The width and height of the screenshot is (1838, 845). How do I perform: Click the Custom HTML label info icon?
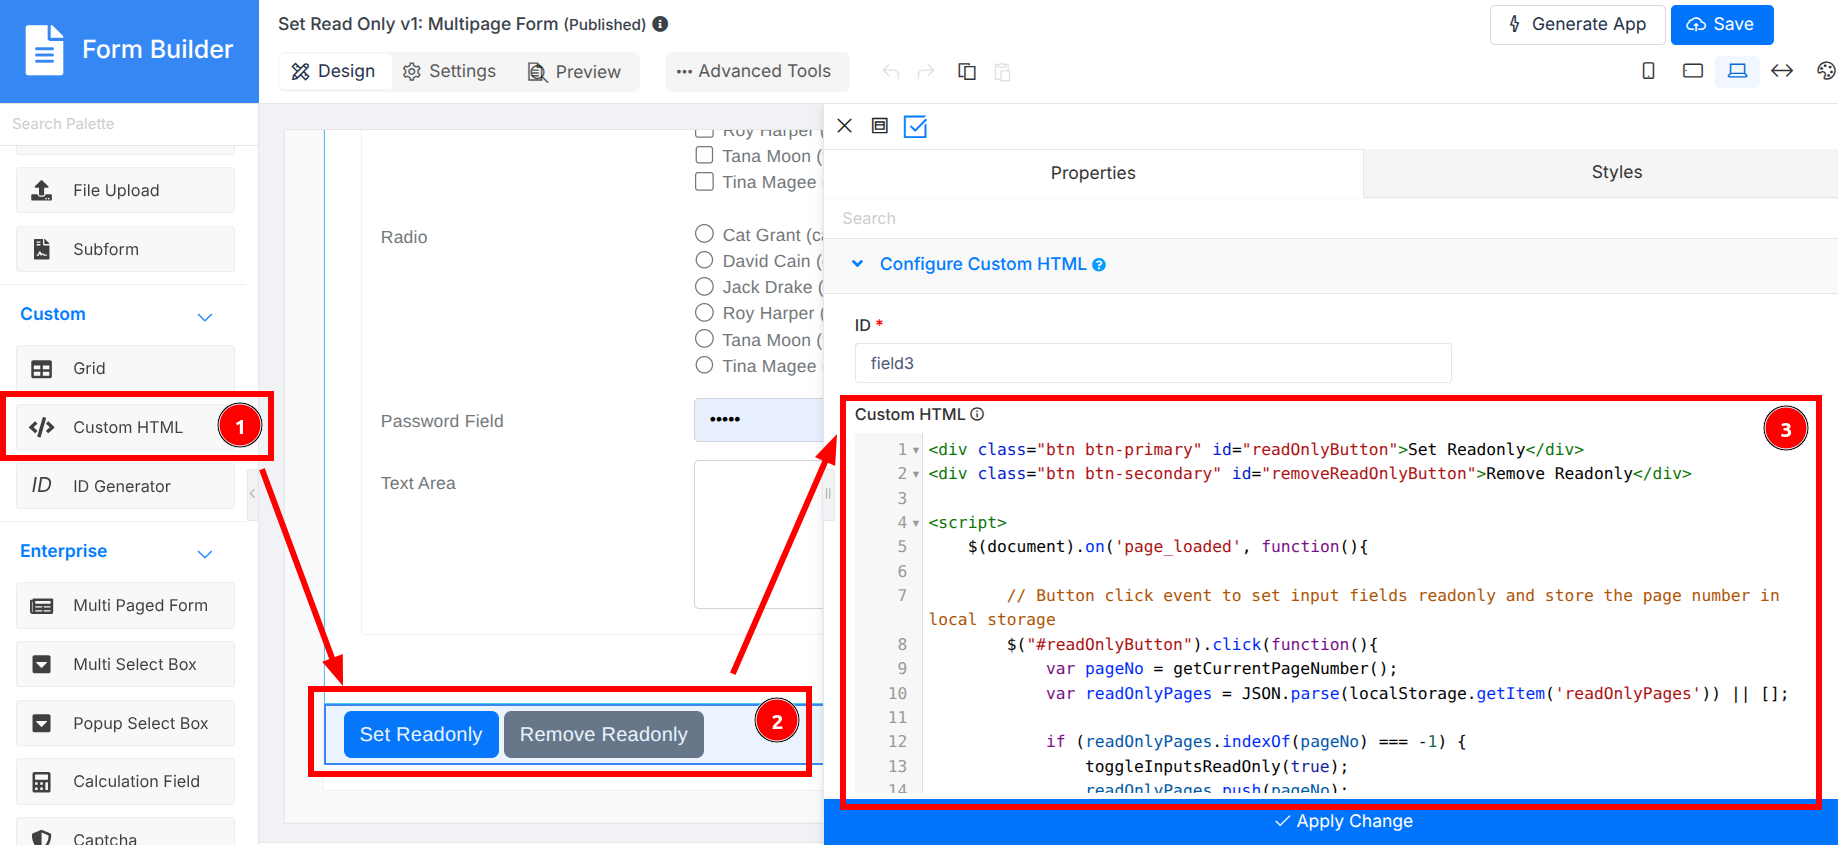click(x=977, y=414)
